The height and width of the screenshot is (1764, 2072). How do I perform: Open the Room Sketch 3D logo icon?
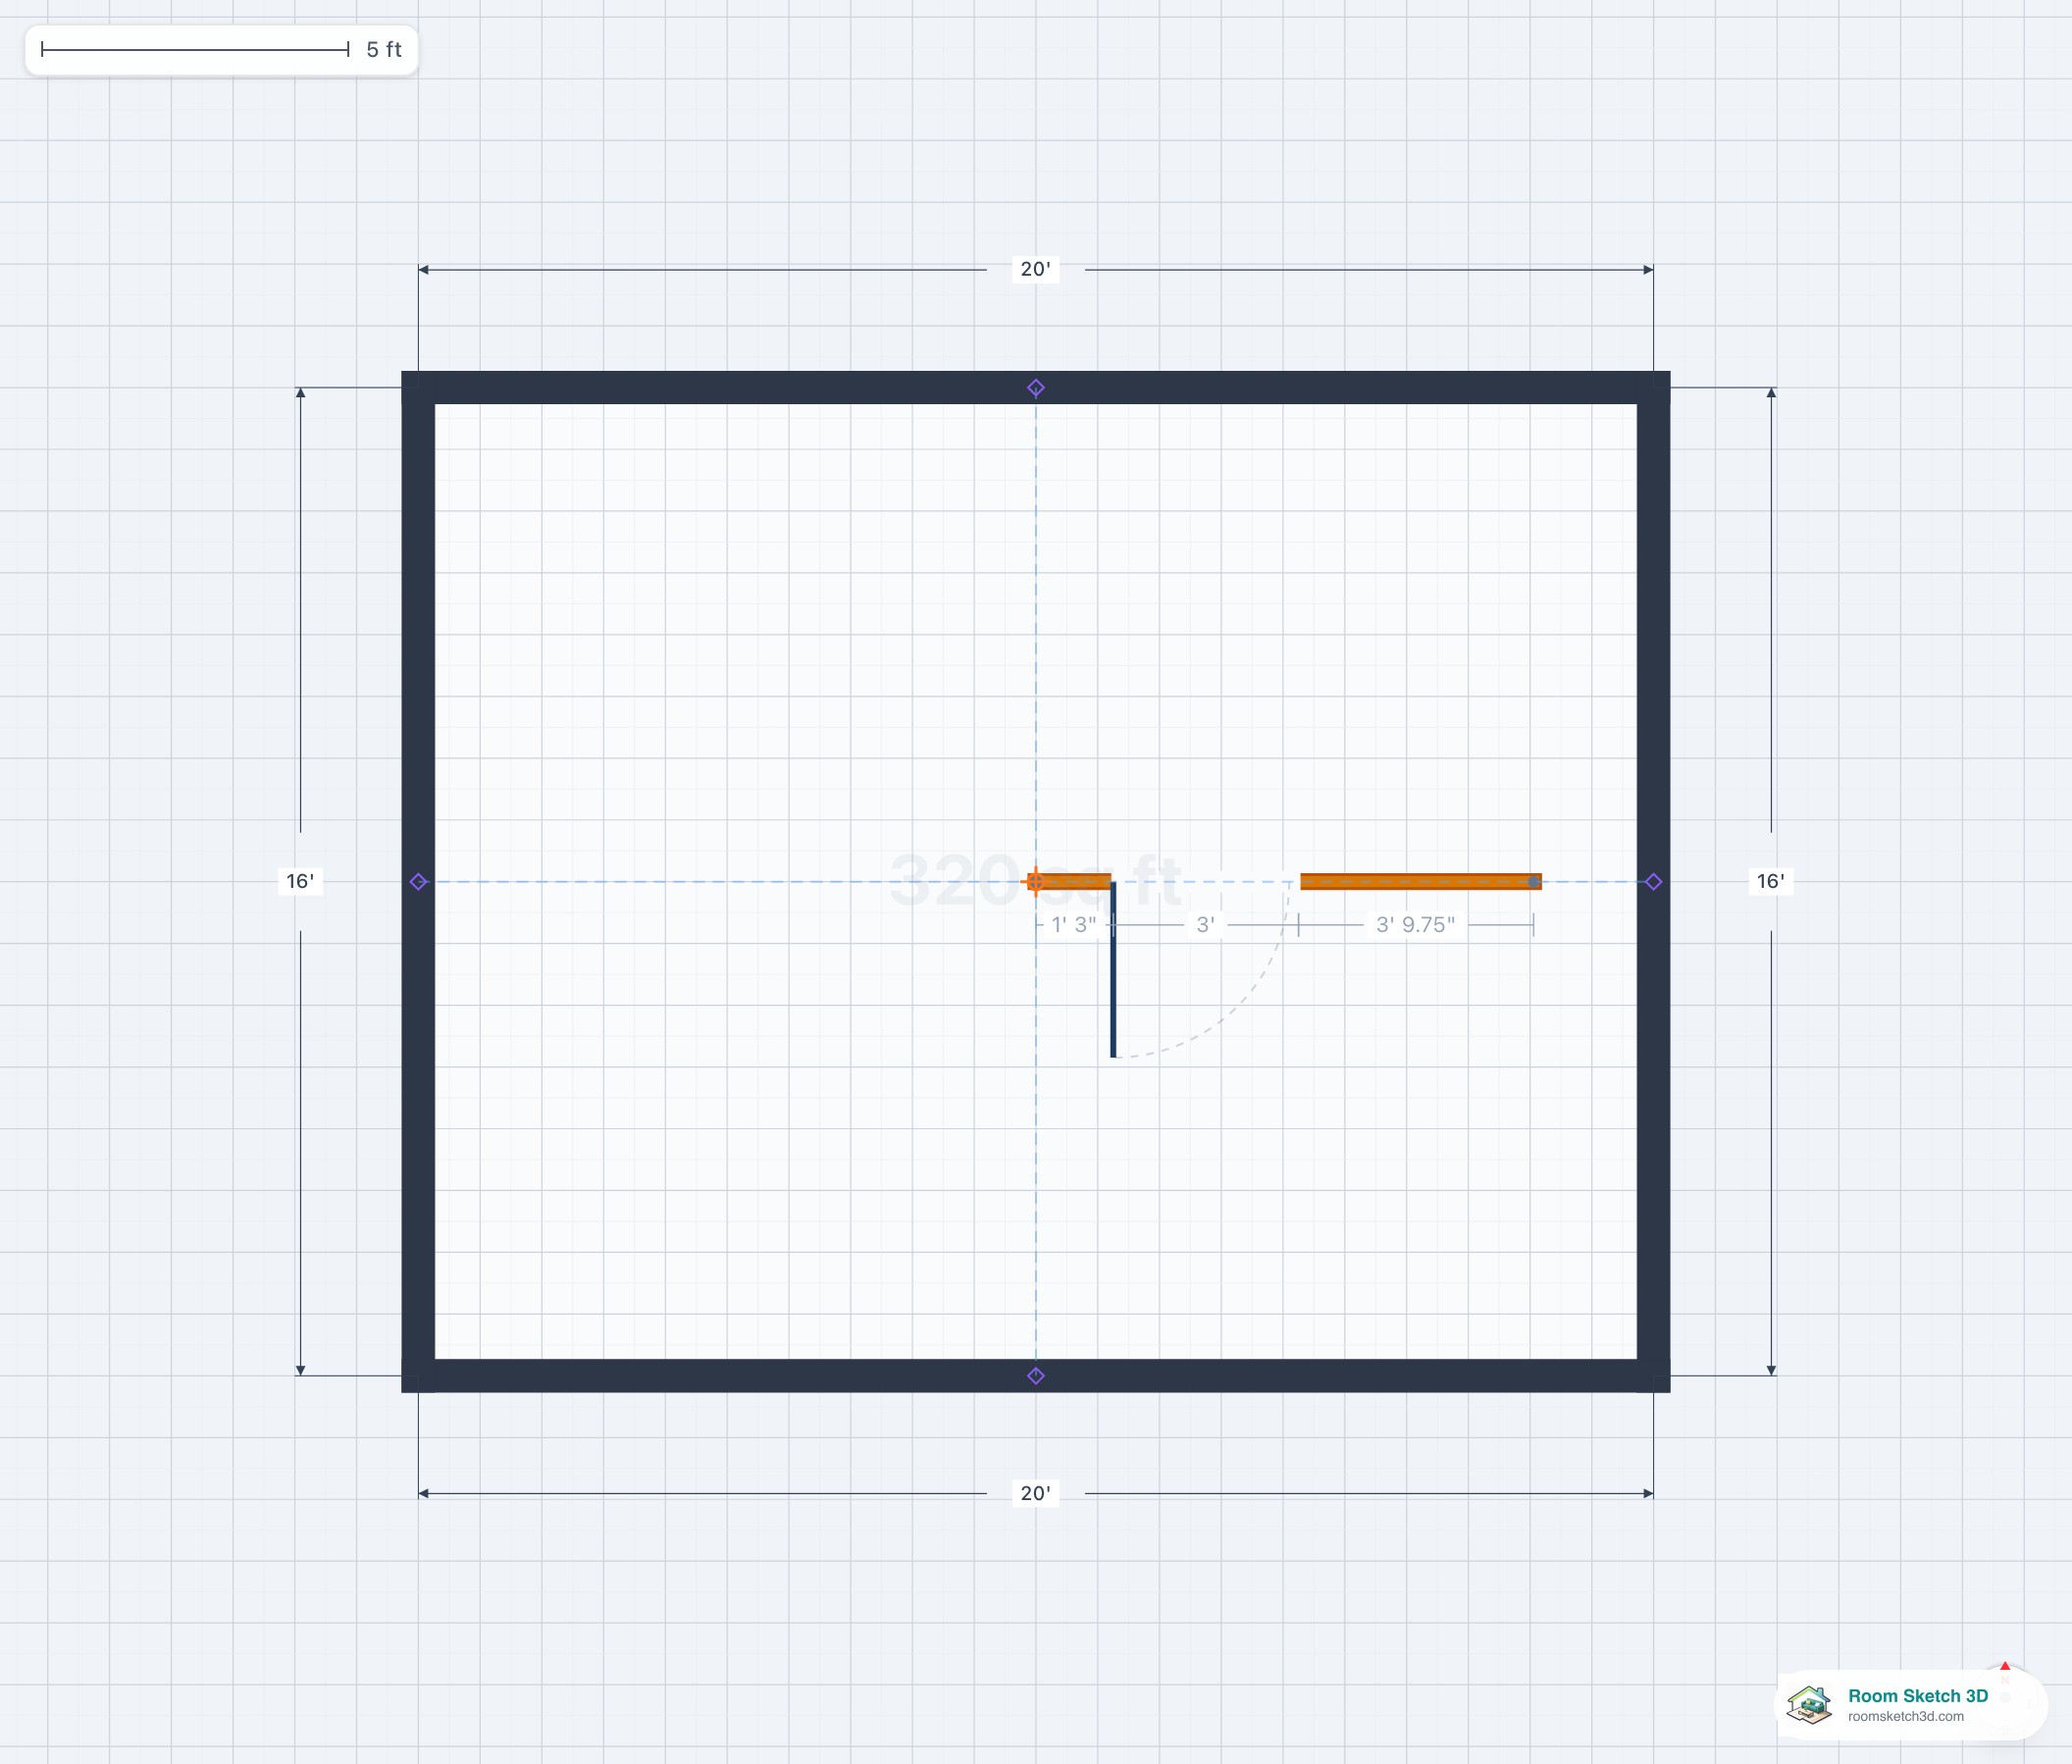point(1809,1705)
